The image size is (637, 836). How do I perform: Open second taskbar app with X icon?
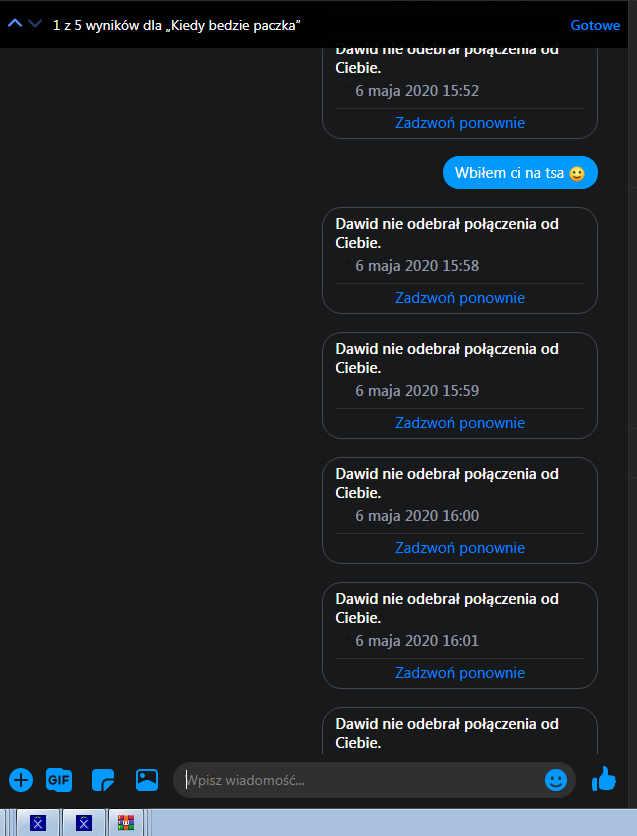tap(84, 823)
